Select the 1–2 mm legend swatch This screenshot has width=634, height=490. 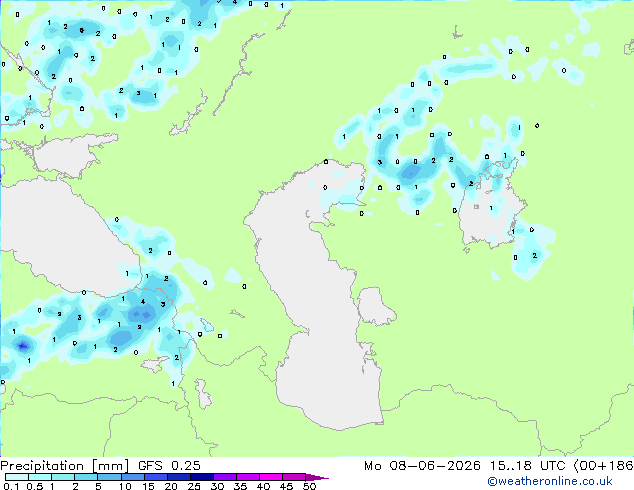point(63,477)
